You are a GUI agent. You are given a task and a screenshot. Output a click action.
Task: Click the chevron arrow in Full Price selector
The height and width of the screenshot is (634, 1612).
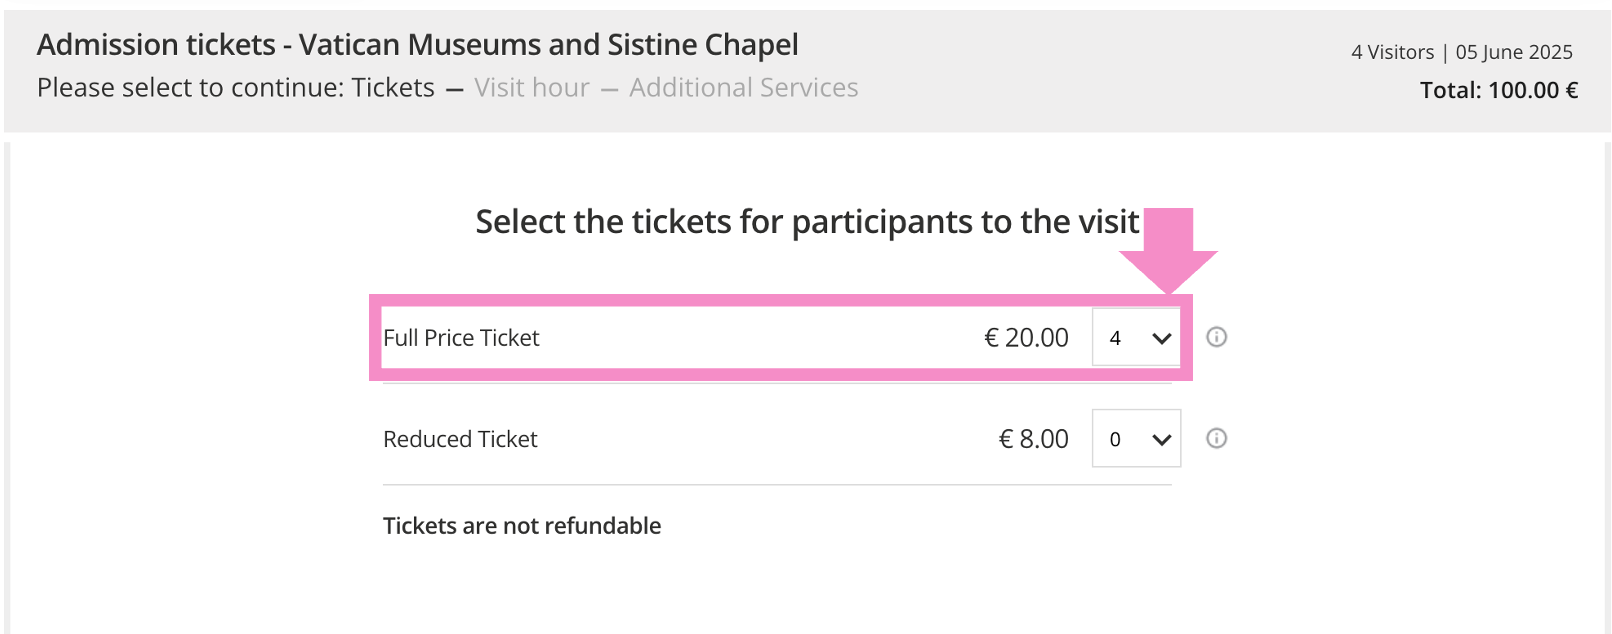[1161, 339]
